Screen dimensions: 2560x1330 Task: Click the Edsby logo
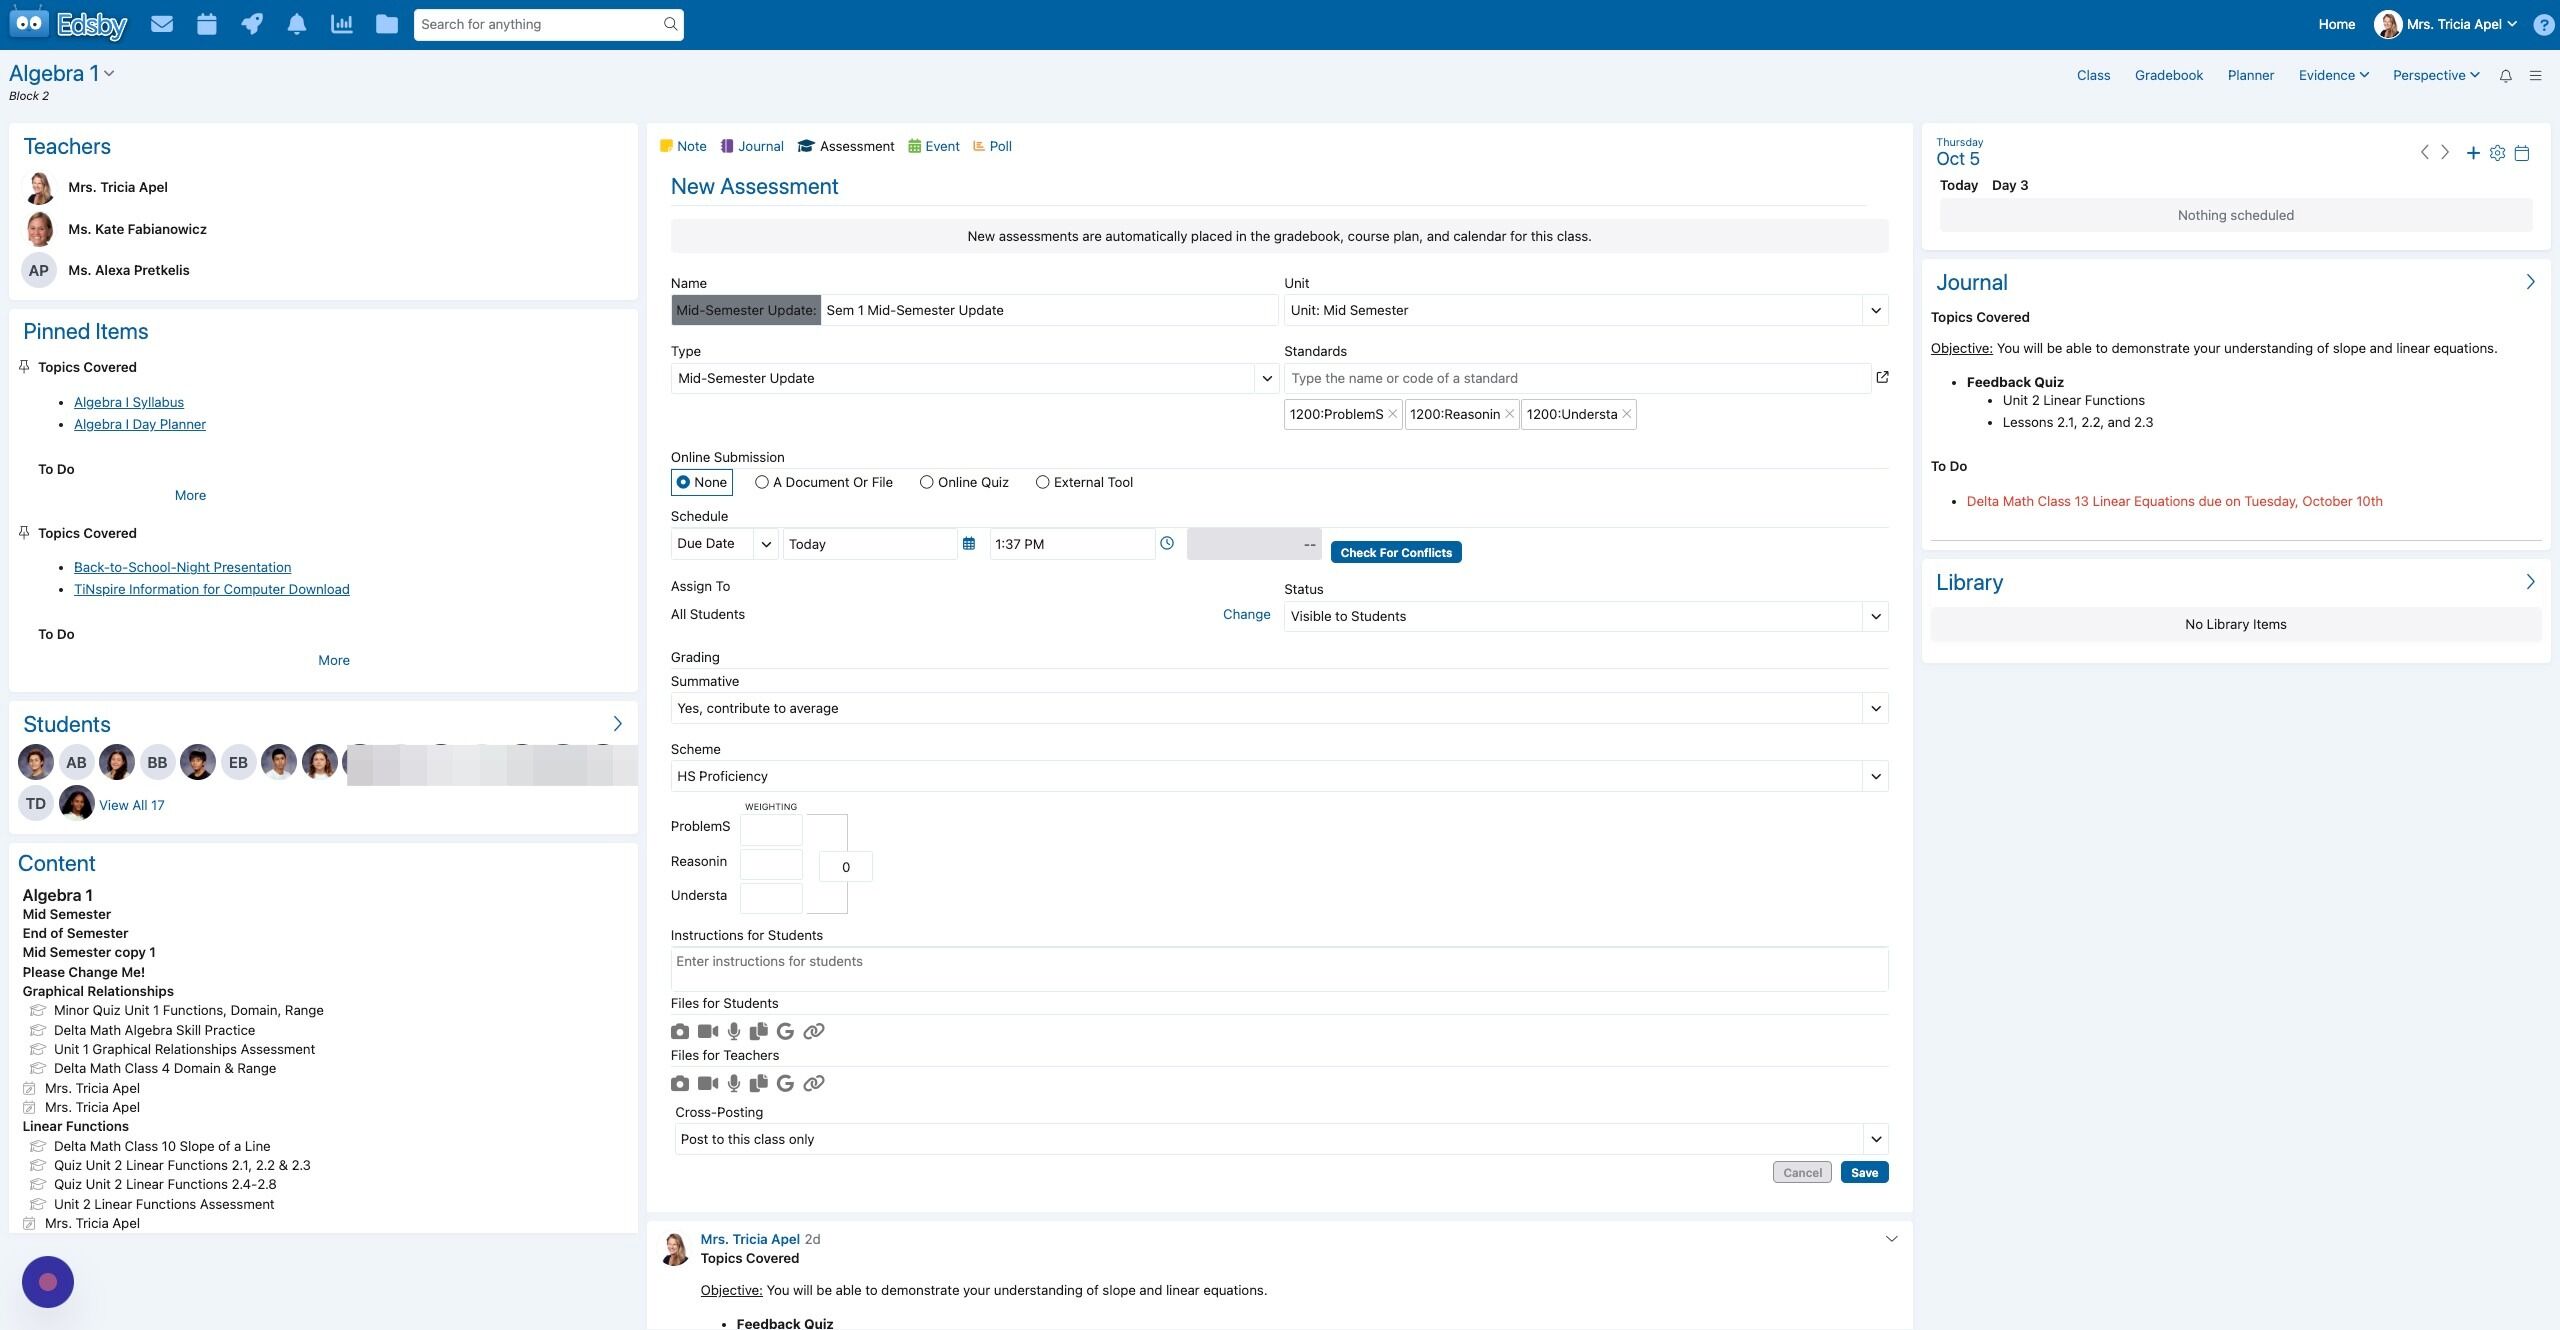[68, 24]
